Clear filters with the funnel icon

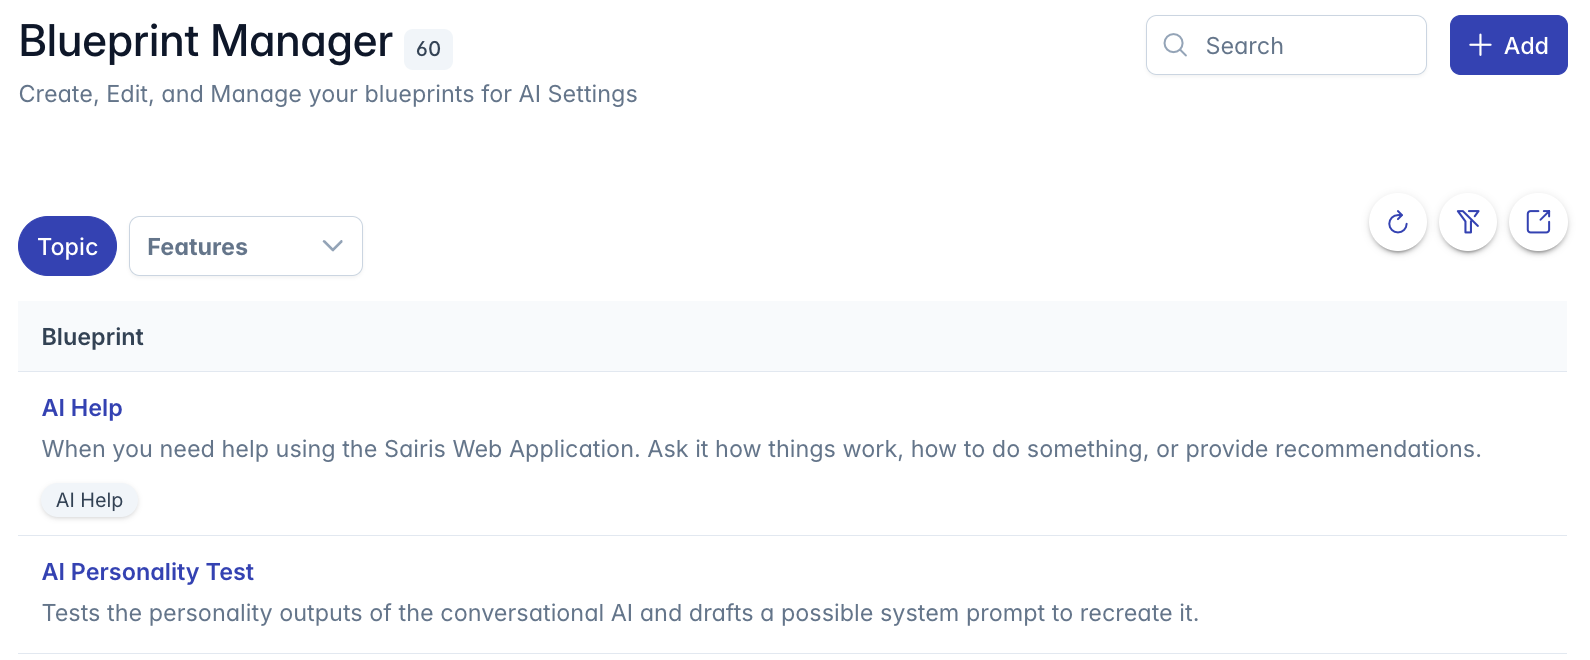1468,222
